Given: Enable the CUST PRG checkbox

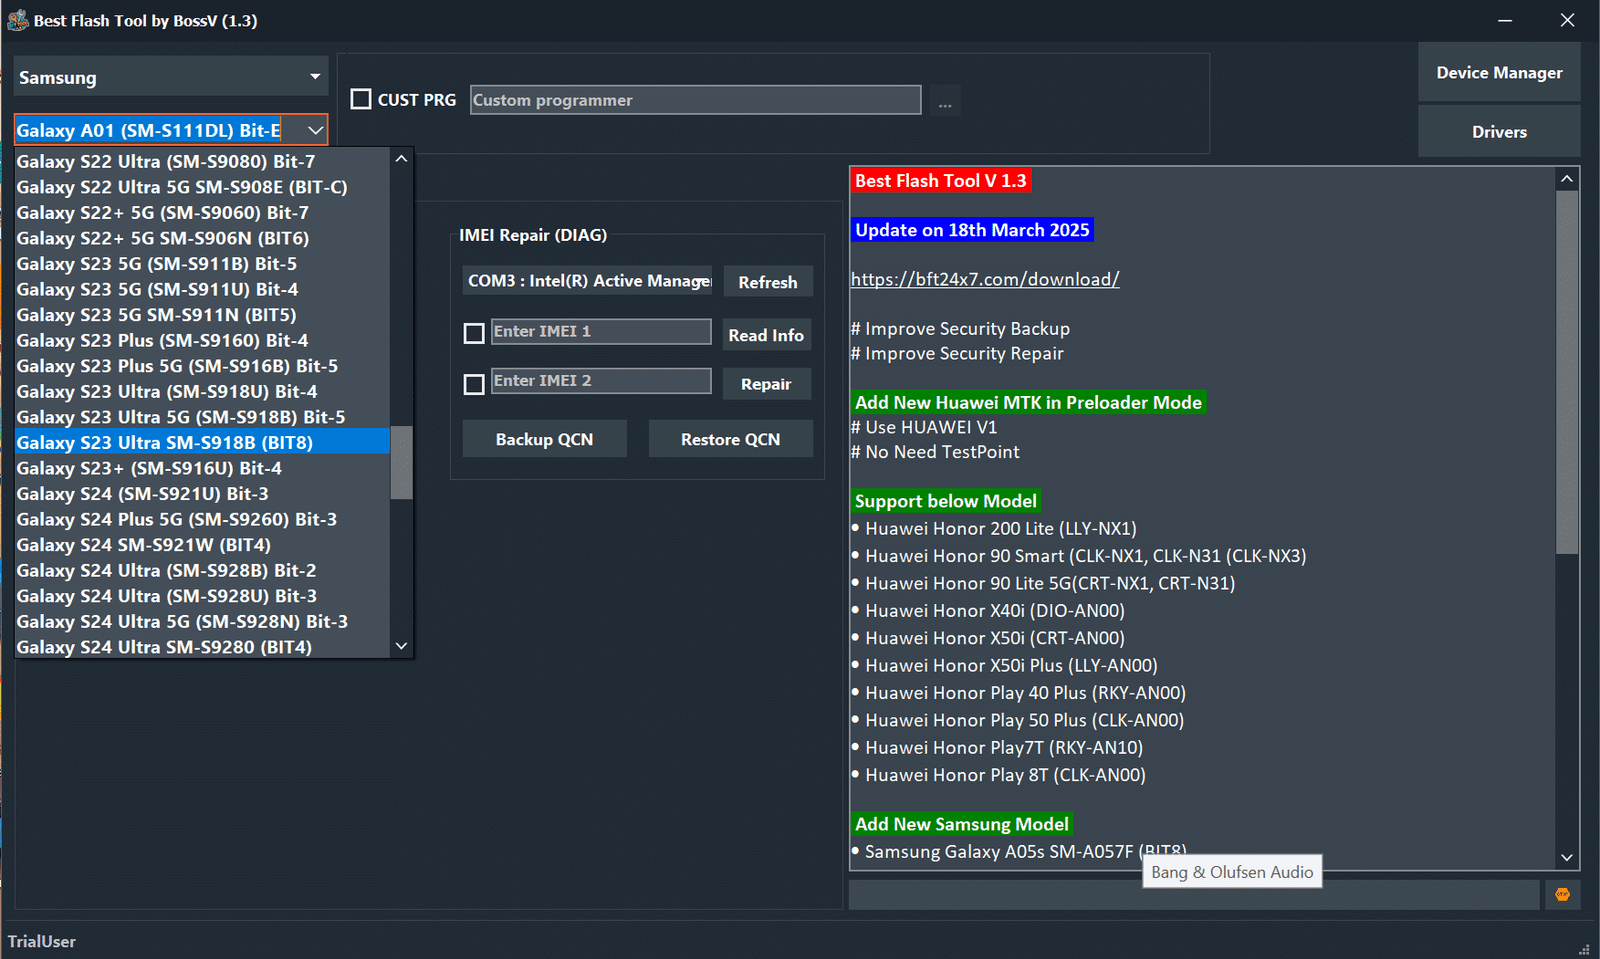Looking at the screenshot, I should tap(361, 99).
